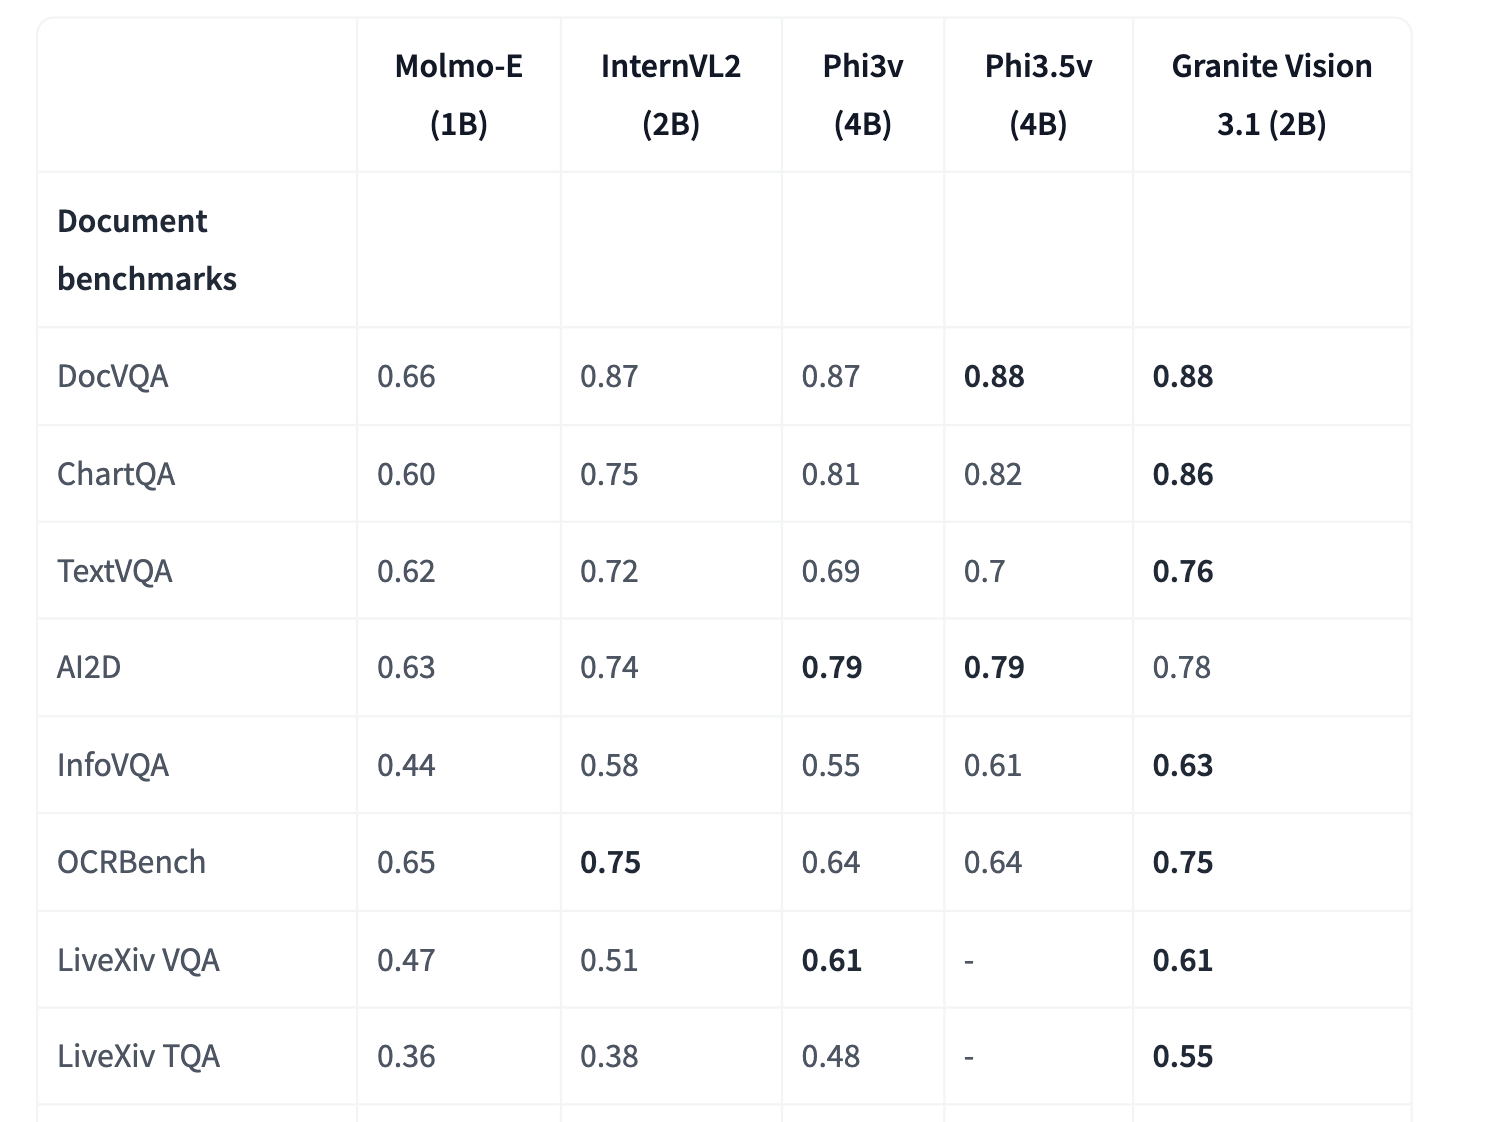
Task: Click InternVL2's bold OCRBench score 0.75
Action: (x=610, y=862)
